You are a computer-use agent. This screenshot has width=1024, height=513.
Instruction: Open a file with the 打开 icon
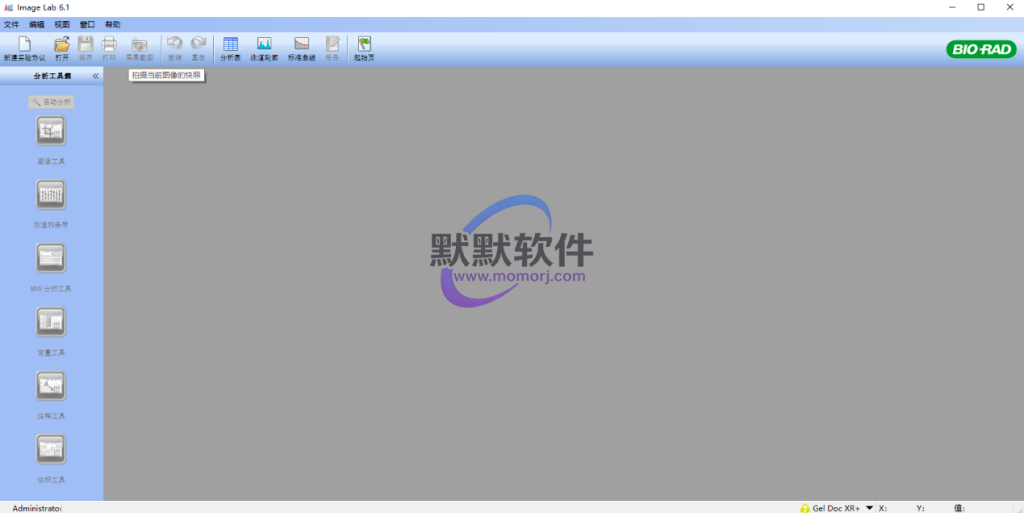point(62,46)
